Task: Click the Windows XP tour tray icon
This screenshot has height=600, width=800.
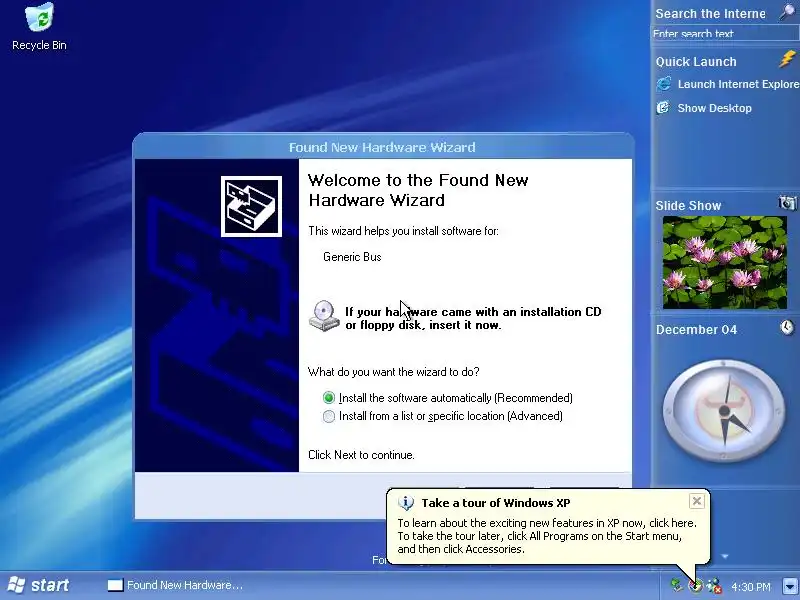Action: [x=695, y=586]
